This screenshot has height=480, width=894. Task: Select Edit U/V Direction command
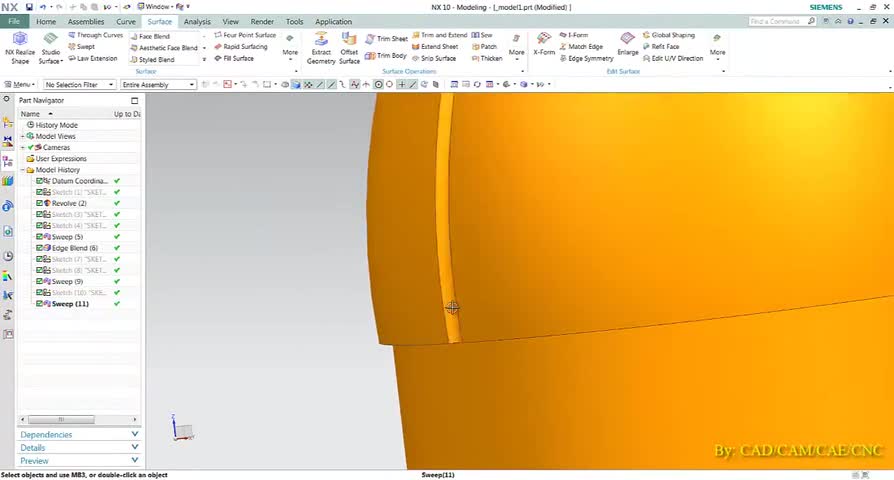click(673, 58)
